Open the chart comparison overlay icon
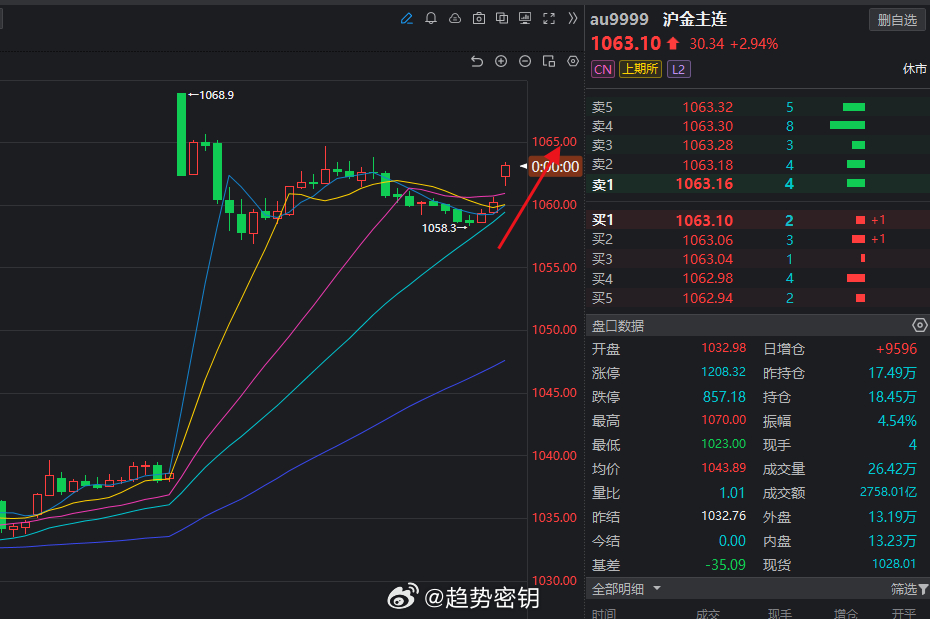This screenshot has height=619, width=930. point(501,18)
